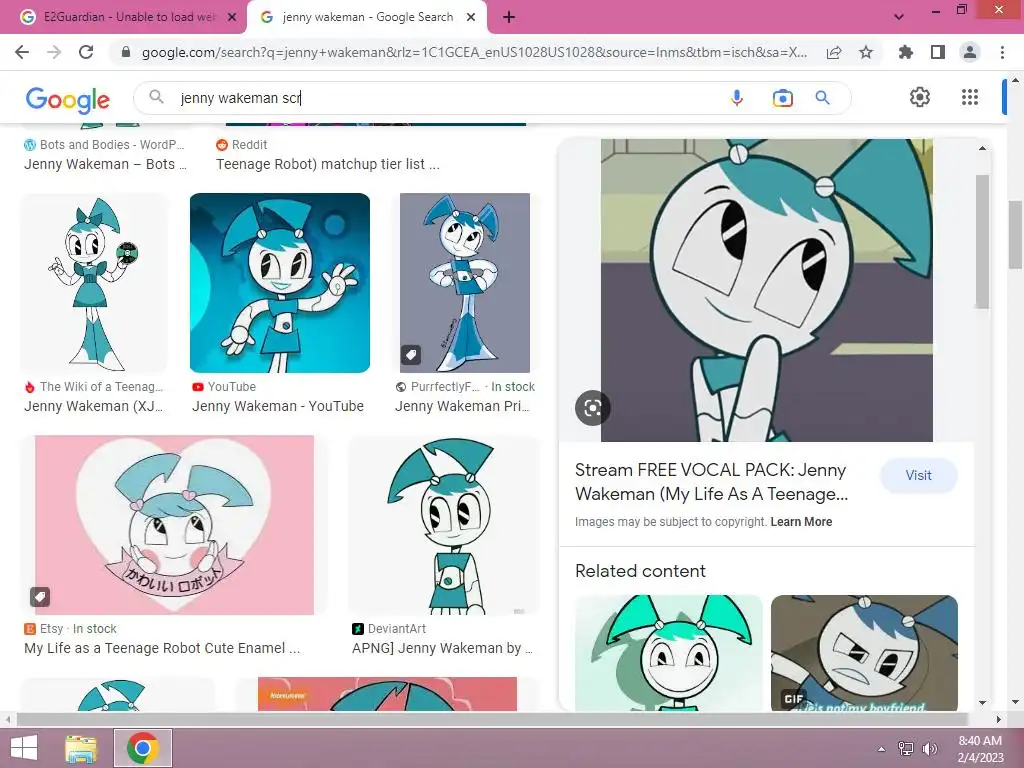Expand the tab search chevron
This screenshot has width=1024, height=768.
coord(899,17)
